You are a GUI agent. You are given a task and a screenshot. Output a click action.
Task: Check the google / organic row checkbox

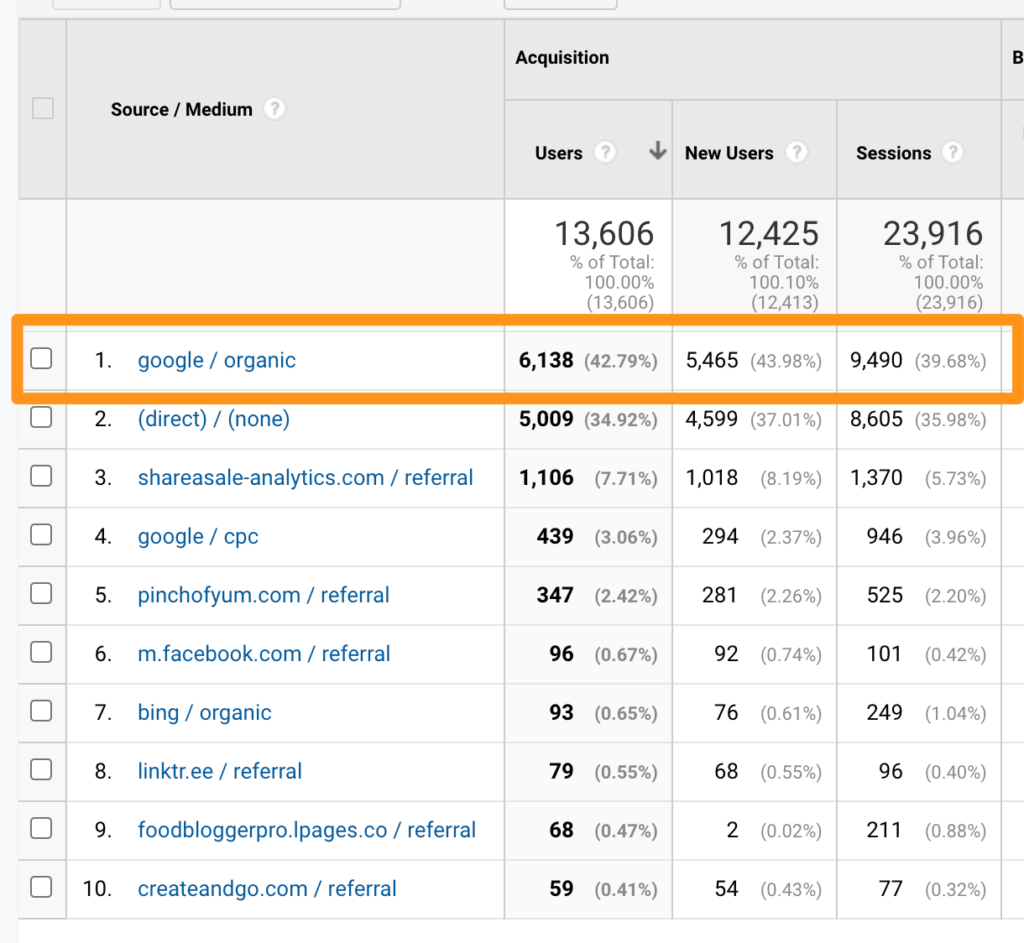click(41, 358)
